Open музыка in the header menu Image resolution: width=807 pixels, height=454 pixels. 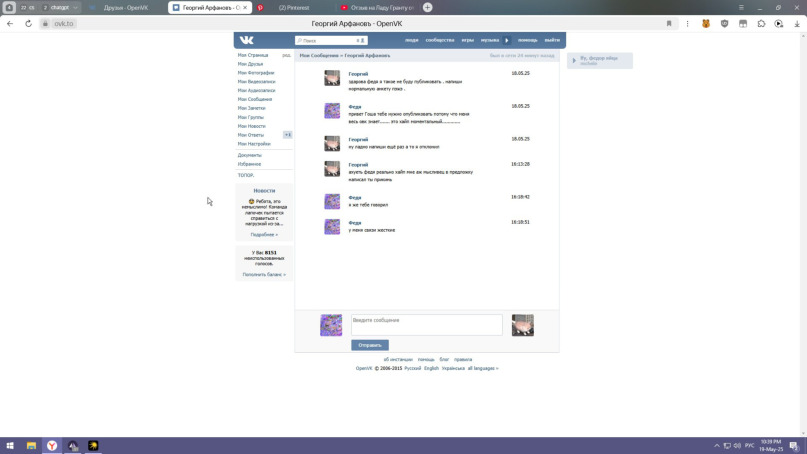pos(489,40)
